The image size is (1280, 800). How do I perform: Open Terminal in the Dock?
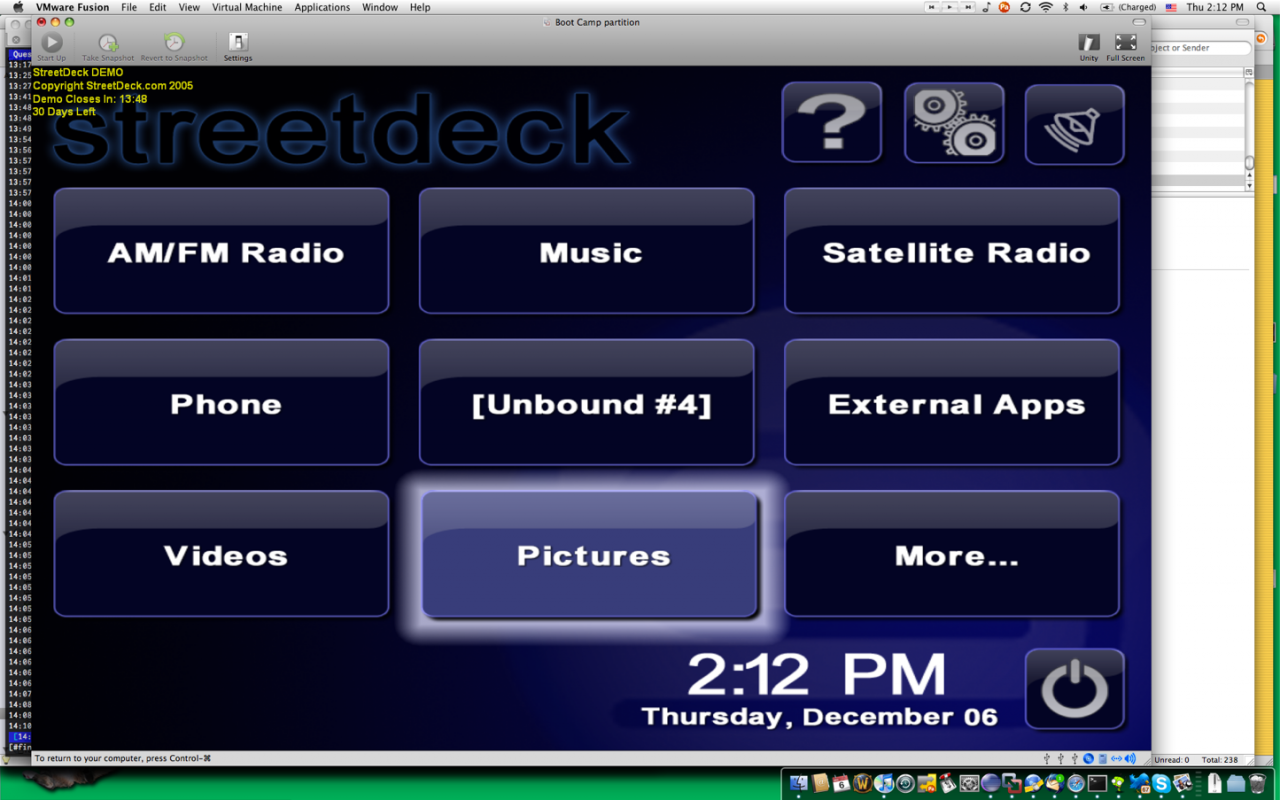click(x=1097, y=783)
